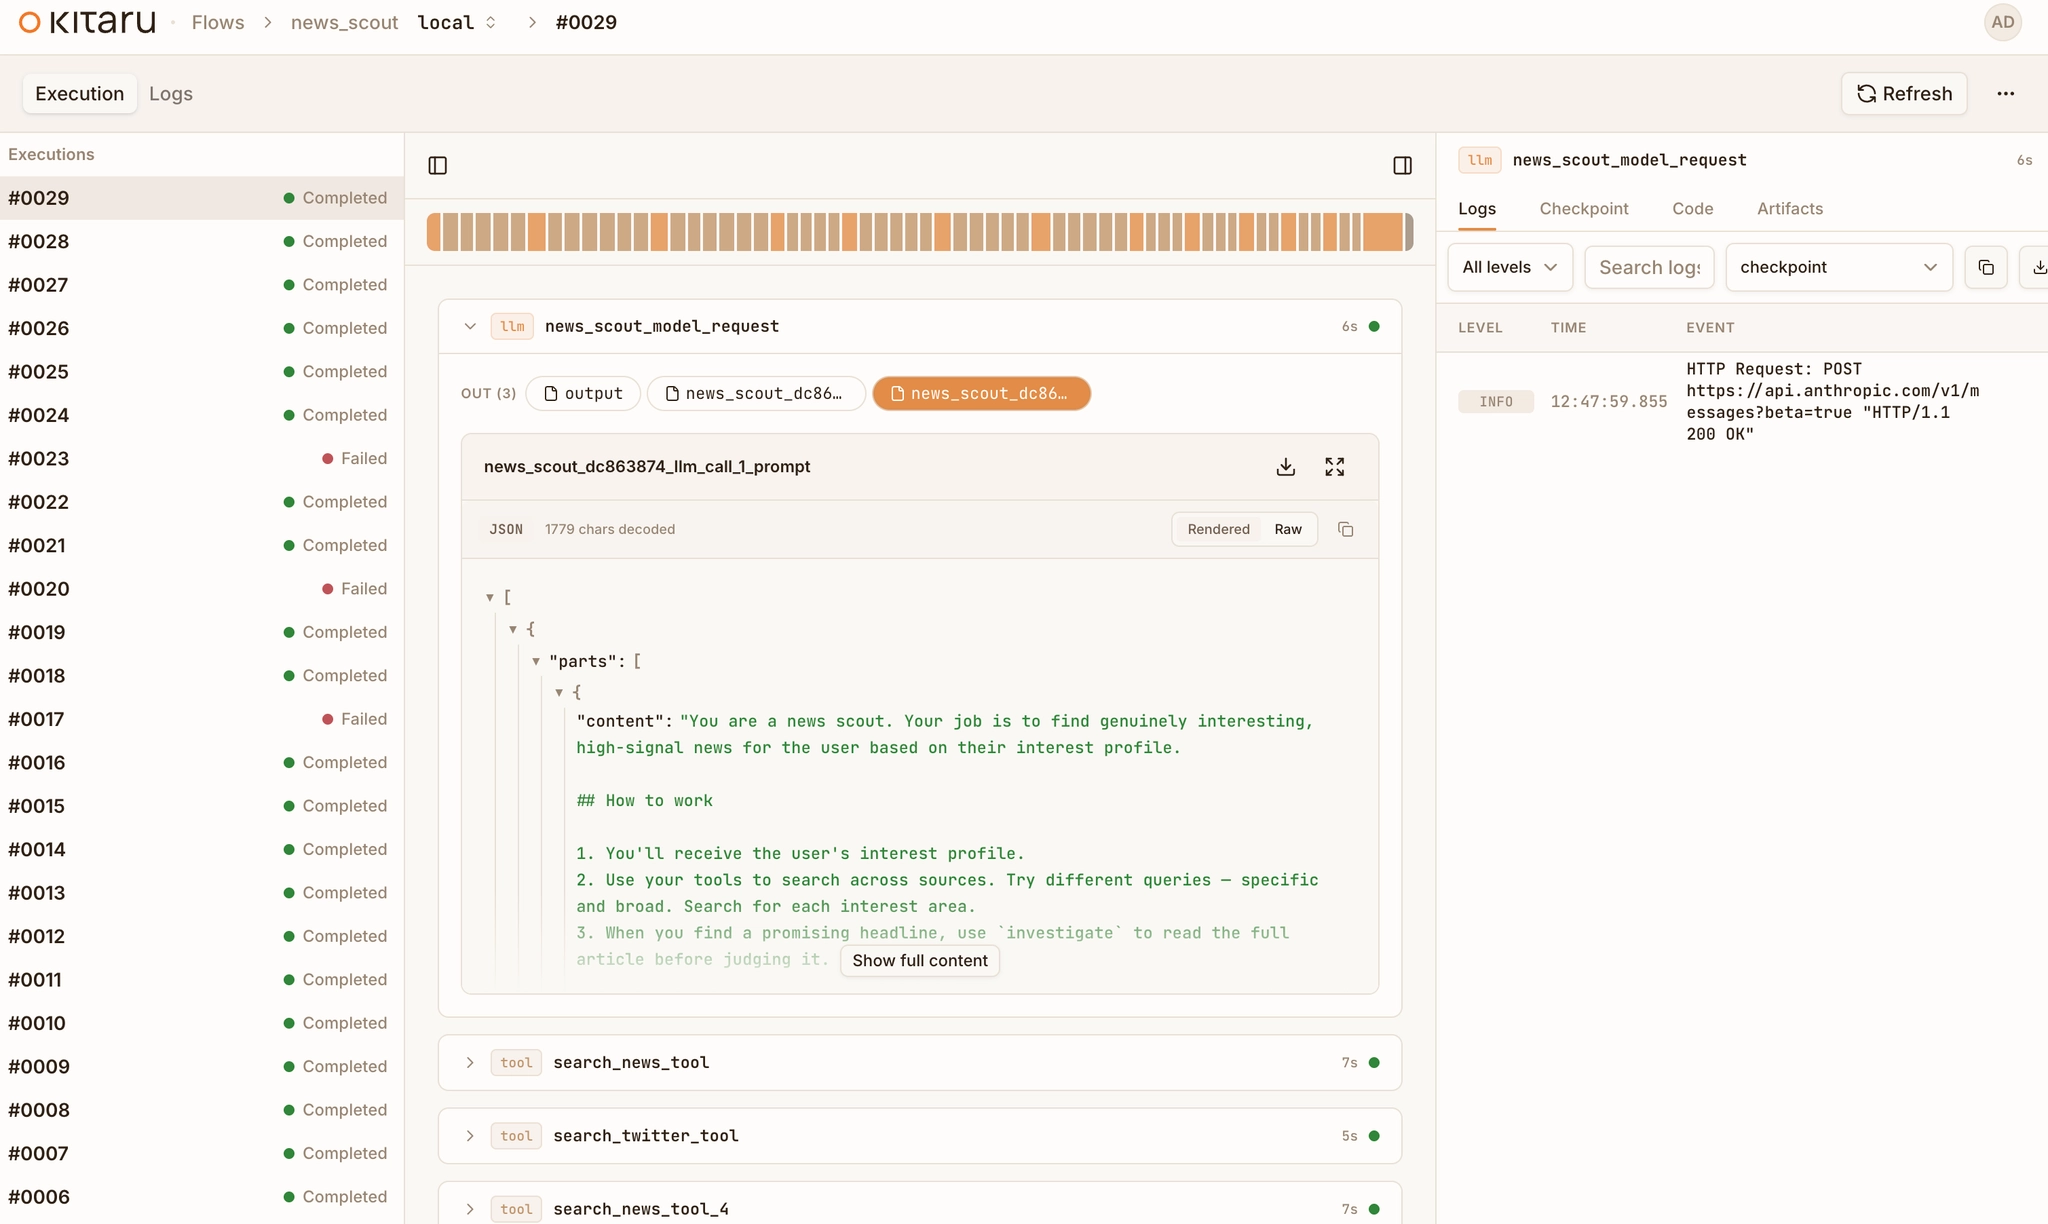Expand the search_news_tool step
2048x1224 pixels.
pos(470,1062)
